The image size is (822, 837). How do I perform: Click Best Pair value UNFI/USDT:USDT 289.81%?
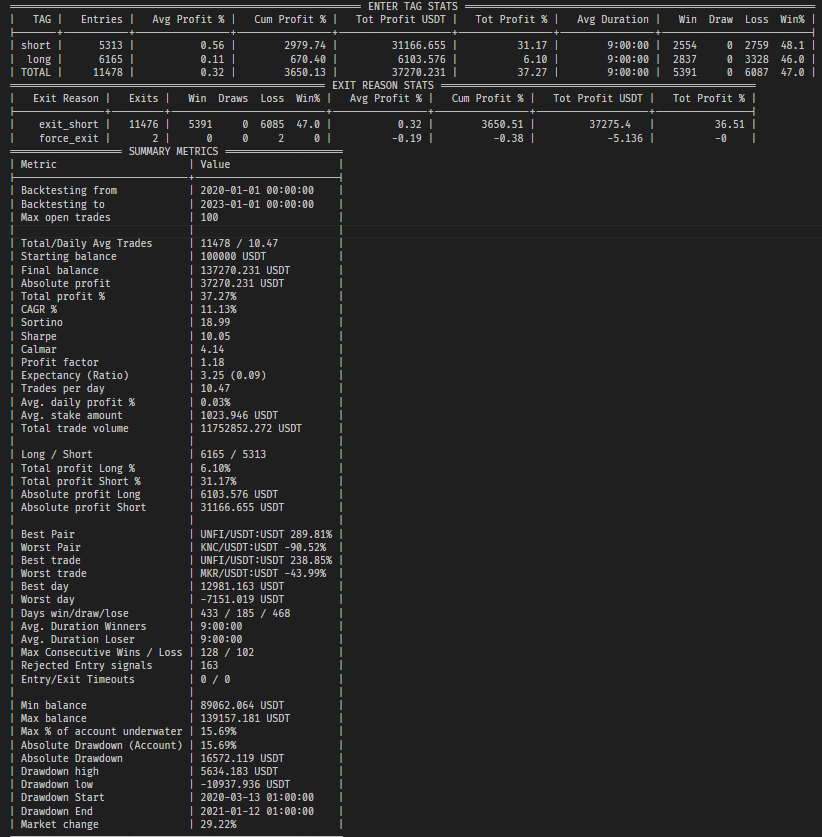(266, 534)
